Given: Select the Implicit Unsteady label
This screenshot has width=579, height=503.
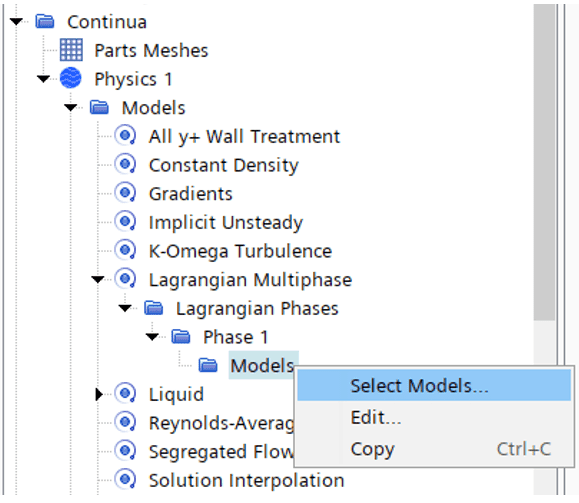Looking at the screenshot, I should (x=226, y=222).
